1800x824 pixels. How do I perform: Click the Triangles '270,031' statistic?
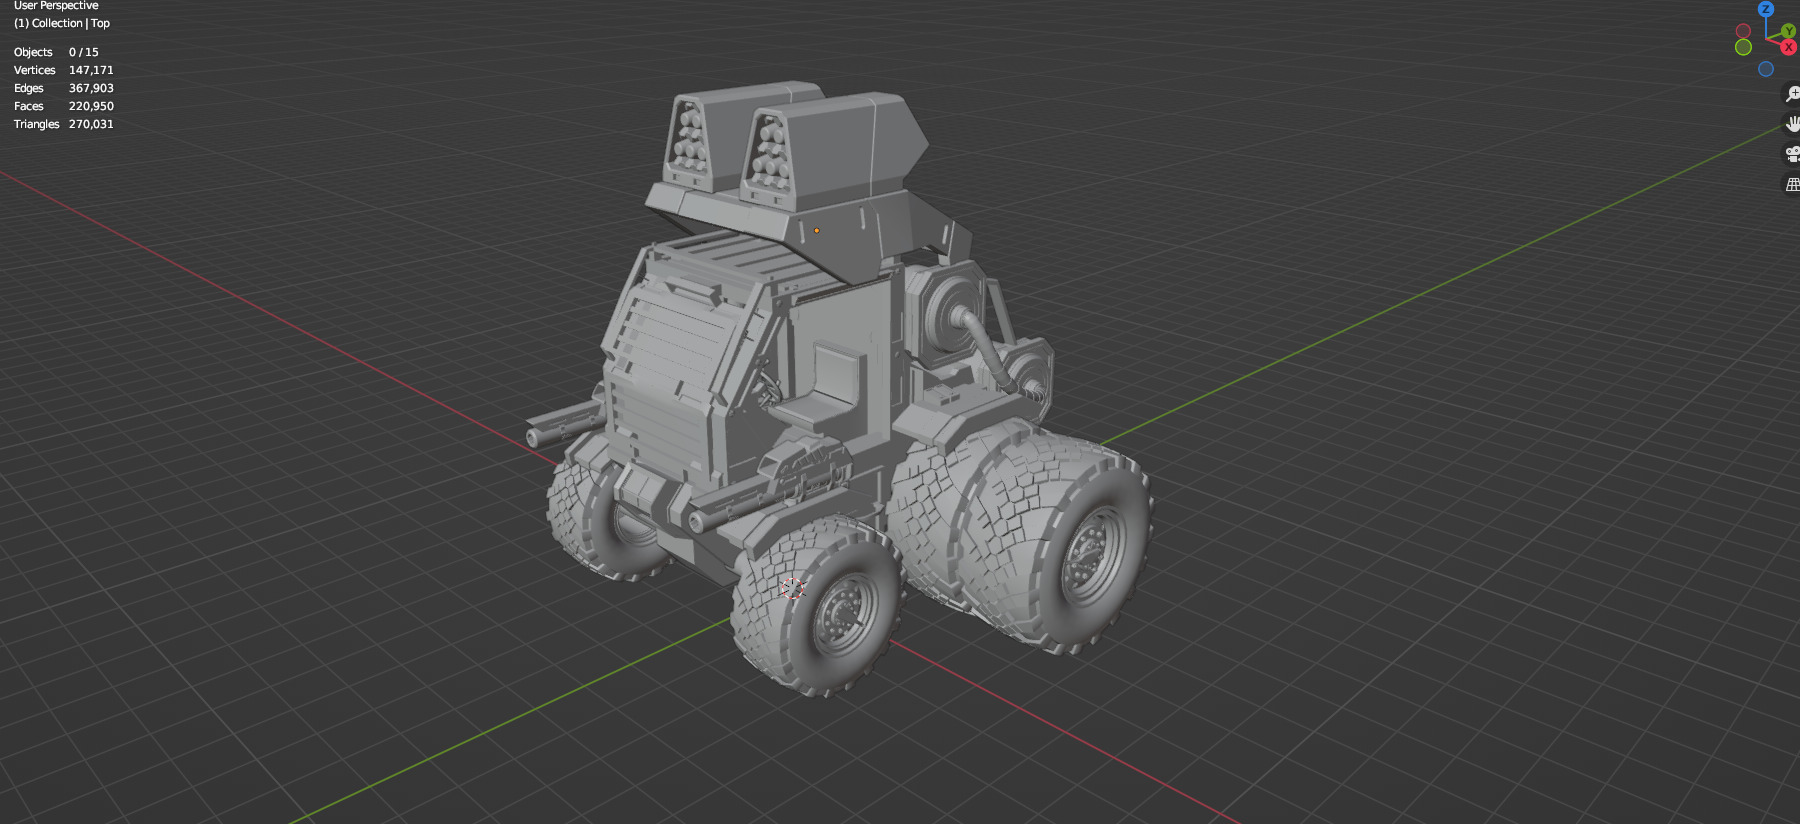91,124
